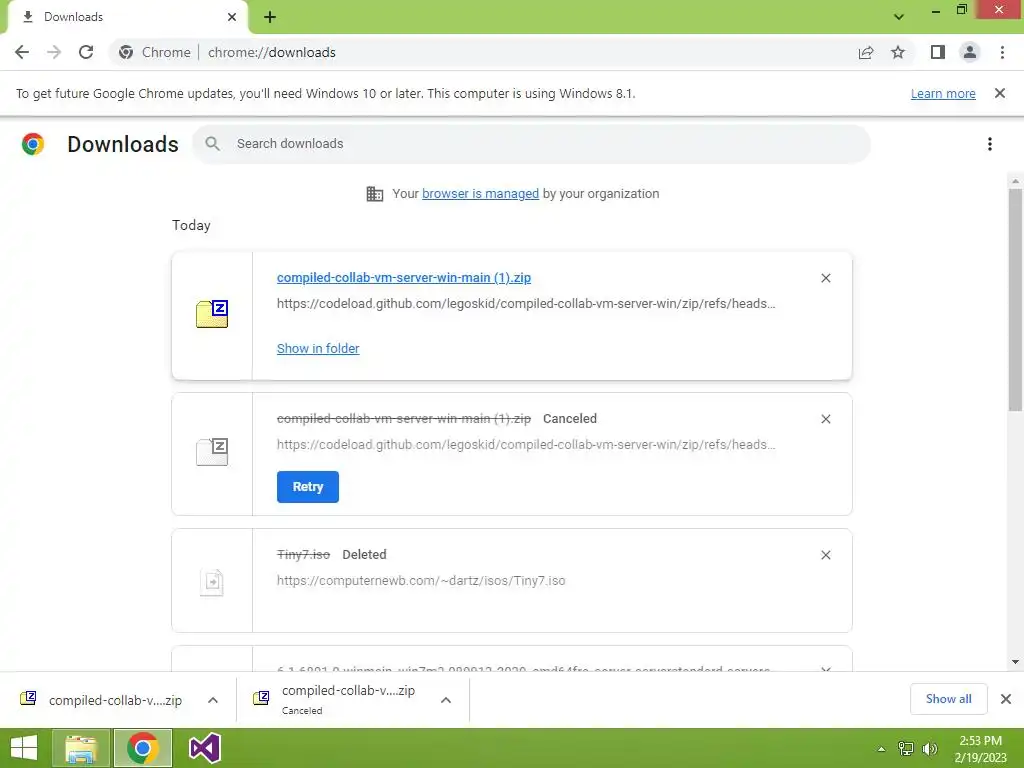Open the tab search chevron
The image size is (1024, 768).
[899, 17]
